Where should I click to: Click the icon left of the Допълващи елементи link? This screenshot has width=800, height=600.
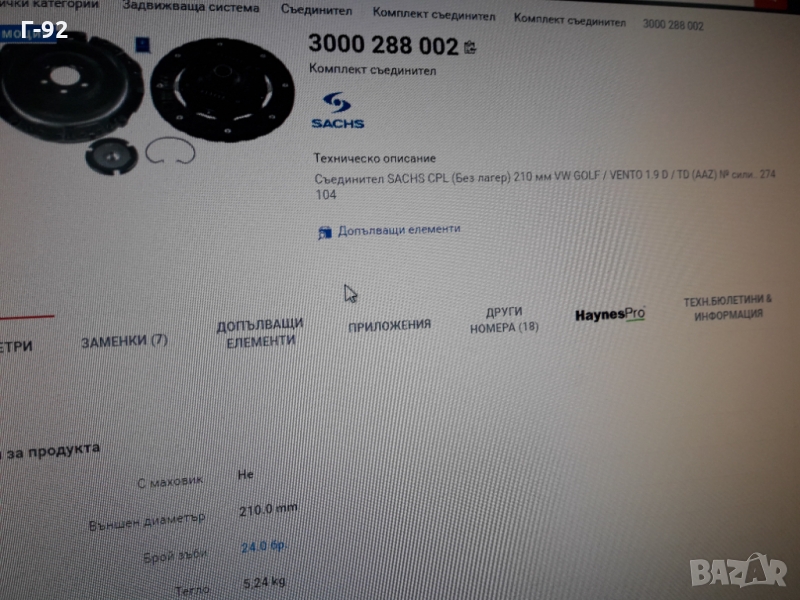324,232
